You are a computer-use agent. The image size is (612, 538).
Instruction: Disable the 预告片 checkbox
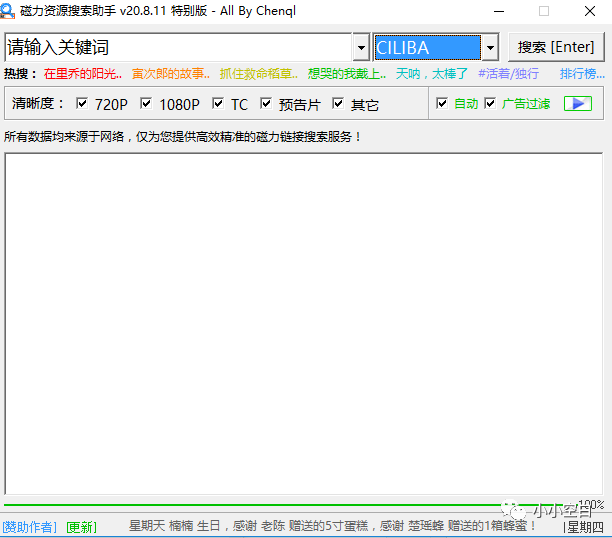point(266,104)
